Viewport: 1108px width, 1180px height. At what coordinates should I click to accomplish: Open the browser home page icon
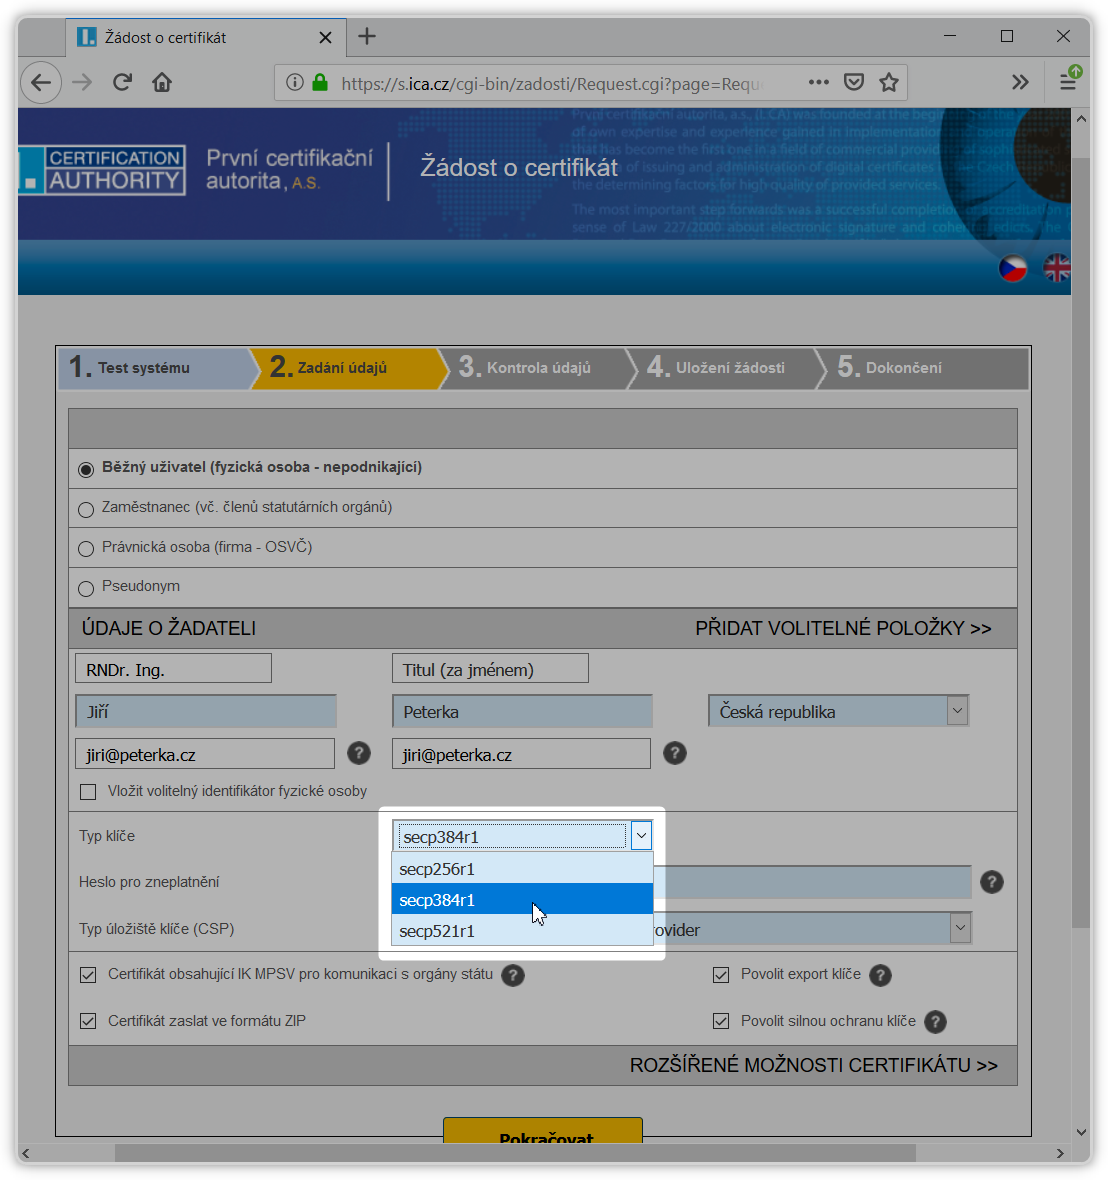[162, 82]
